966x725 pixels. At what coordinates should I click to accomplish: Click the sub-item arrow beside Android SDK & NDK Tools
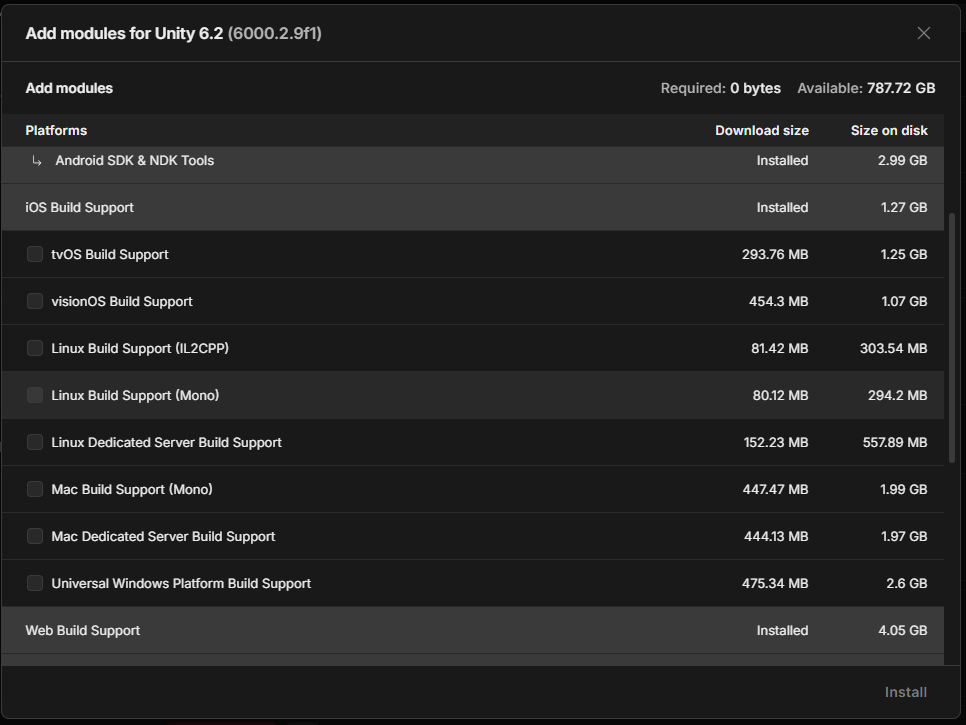click(x=37, y=160)
